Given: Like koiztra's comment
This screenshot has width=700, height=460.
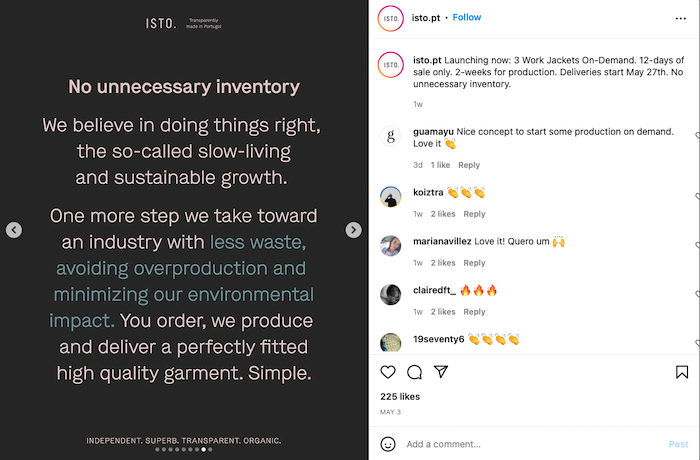Looking at the screenshot, I should 697,196.
